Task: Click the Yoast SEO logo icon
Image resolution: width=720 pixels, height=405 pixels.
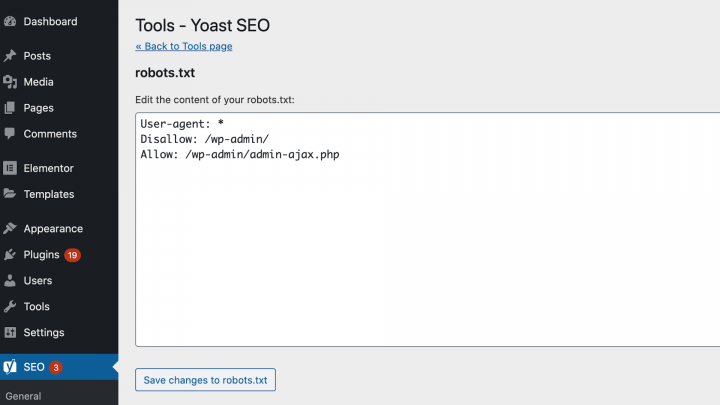Action: coord(10,367)
